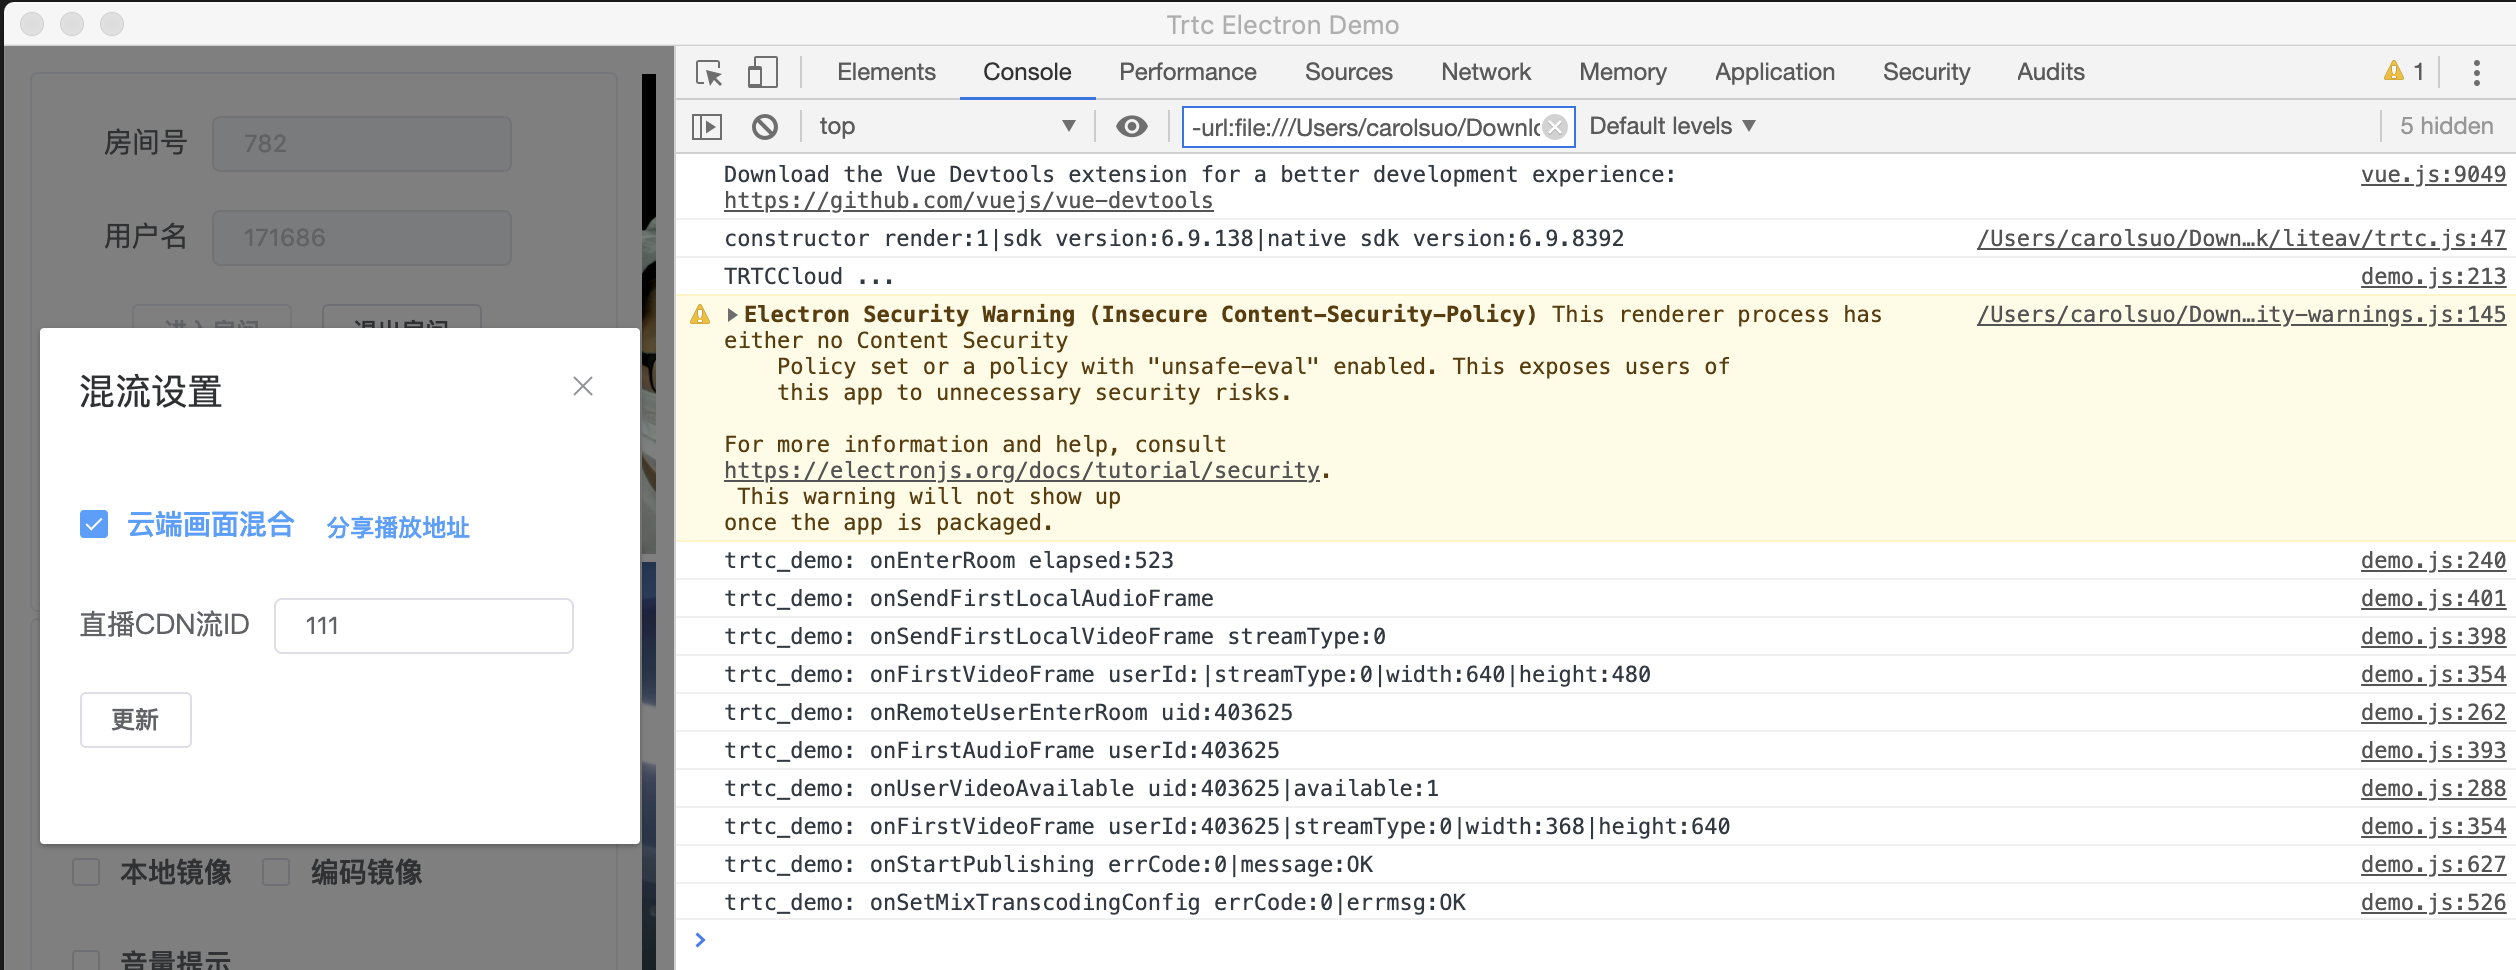Clear the console filter with the x icon
2516x970 pixels.
coord(1555,126)
